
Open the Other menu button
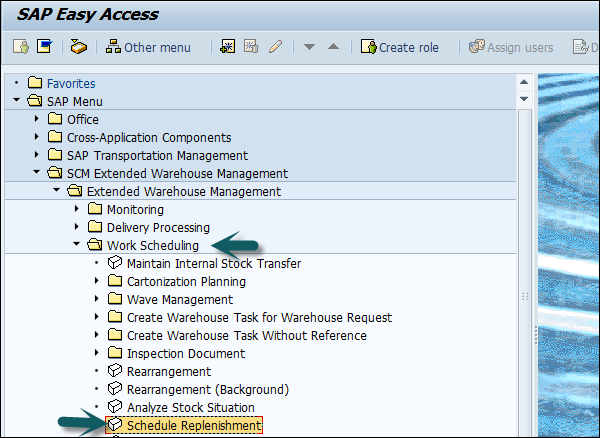148,47
